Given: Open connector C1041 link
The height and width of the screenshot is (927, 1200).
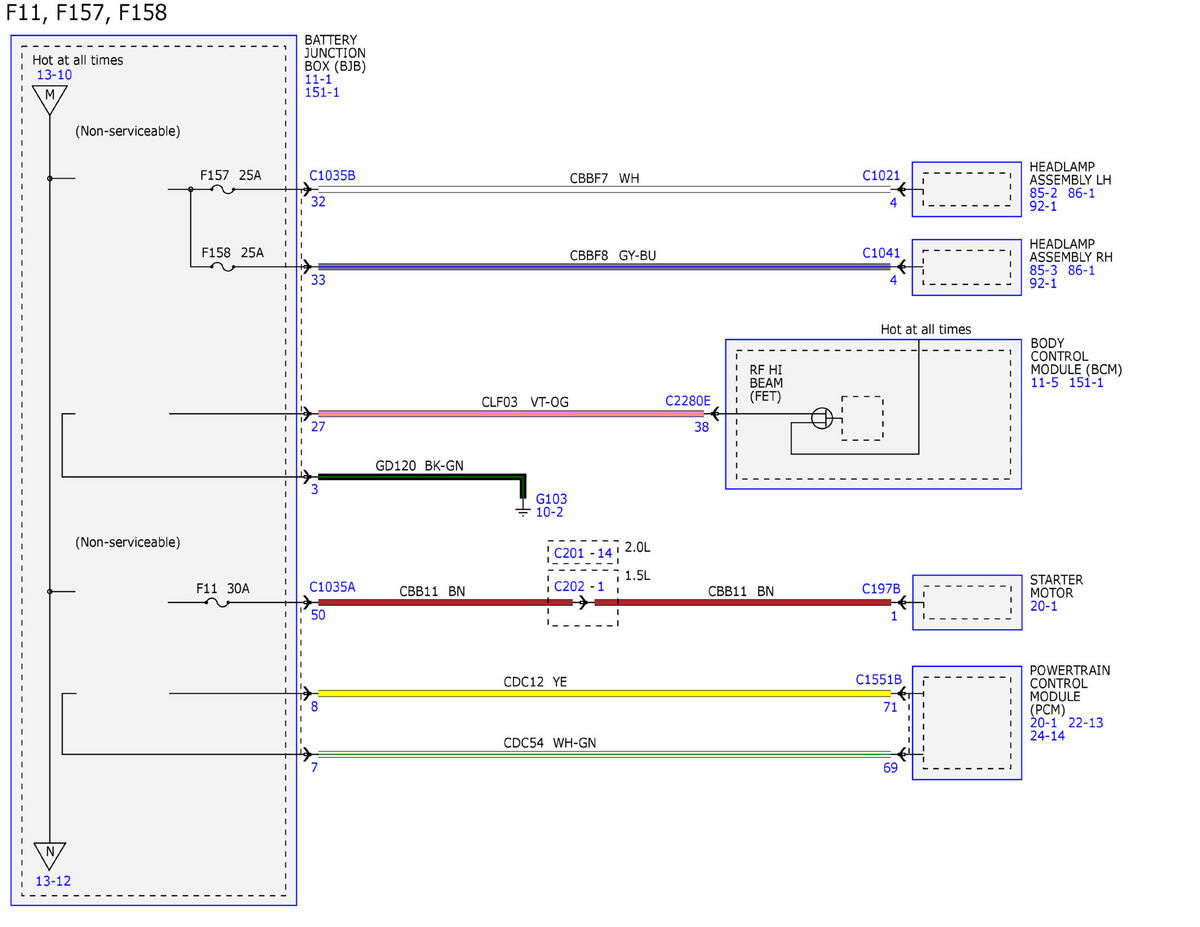Looking at the screenshot, I should [881, 254].
